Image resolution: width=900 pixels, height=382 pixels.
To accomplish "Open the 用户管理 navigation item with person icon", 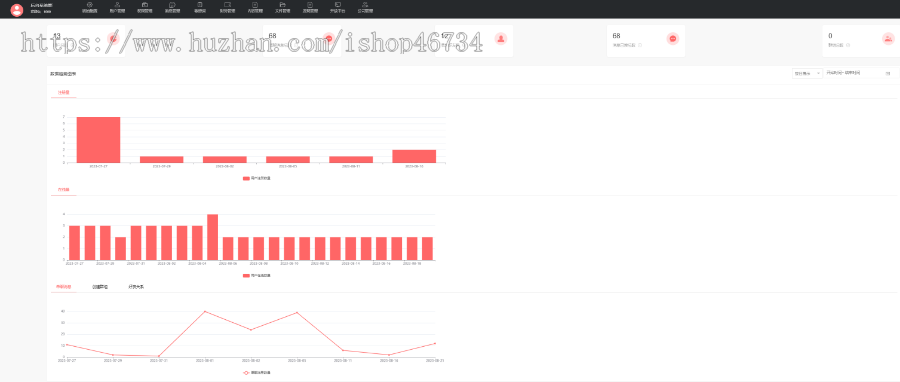I will tap(117, 7).
